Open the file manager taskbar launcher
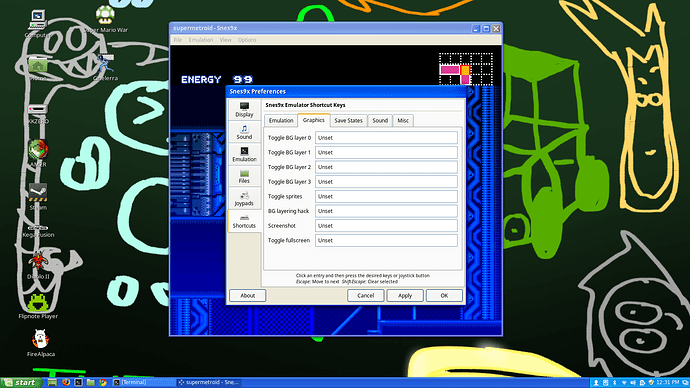 pos(91,382)
